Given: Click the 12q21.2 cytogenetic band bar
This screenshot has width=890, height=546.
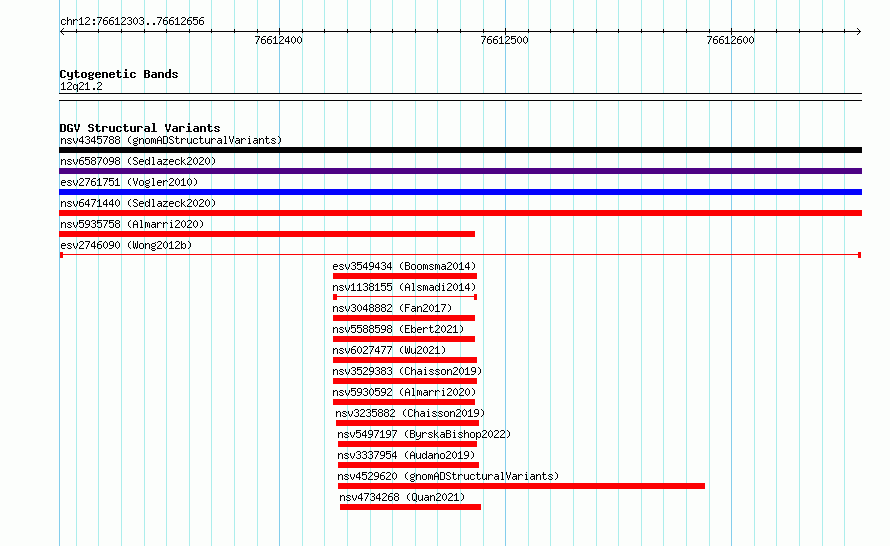Looking at the screenshot, I should click(460, 97).
